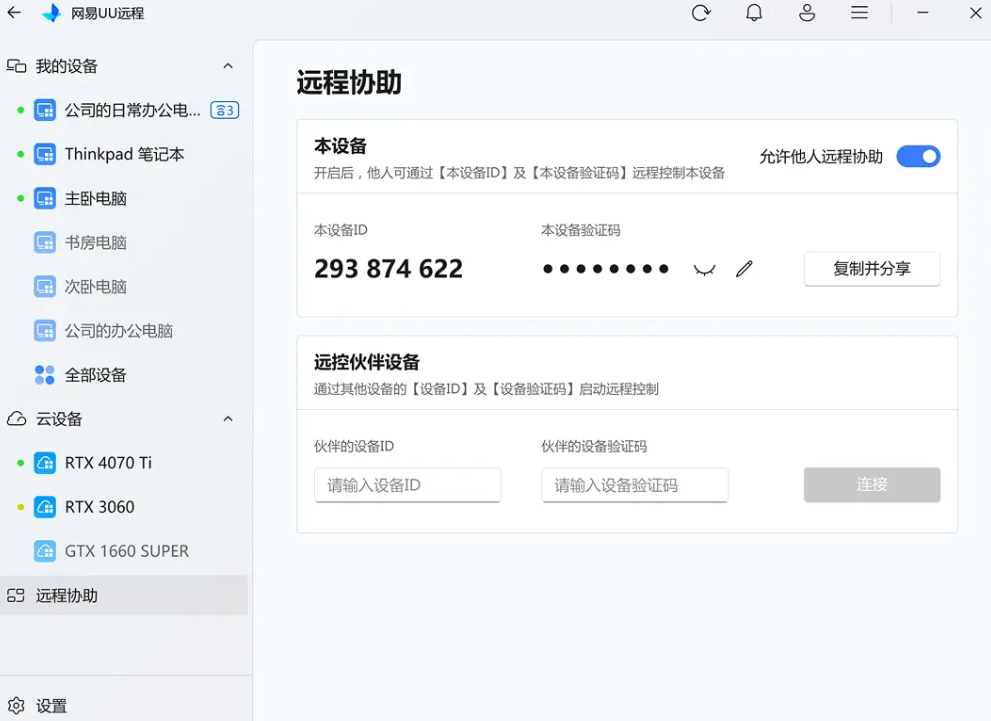Open the notification bell
This screenshot has height=721, width=991.
pyautogui.click(x=754, y=13)
